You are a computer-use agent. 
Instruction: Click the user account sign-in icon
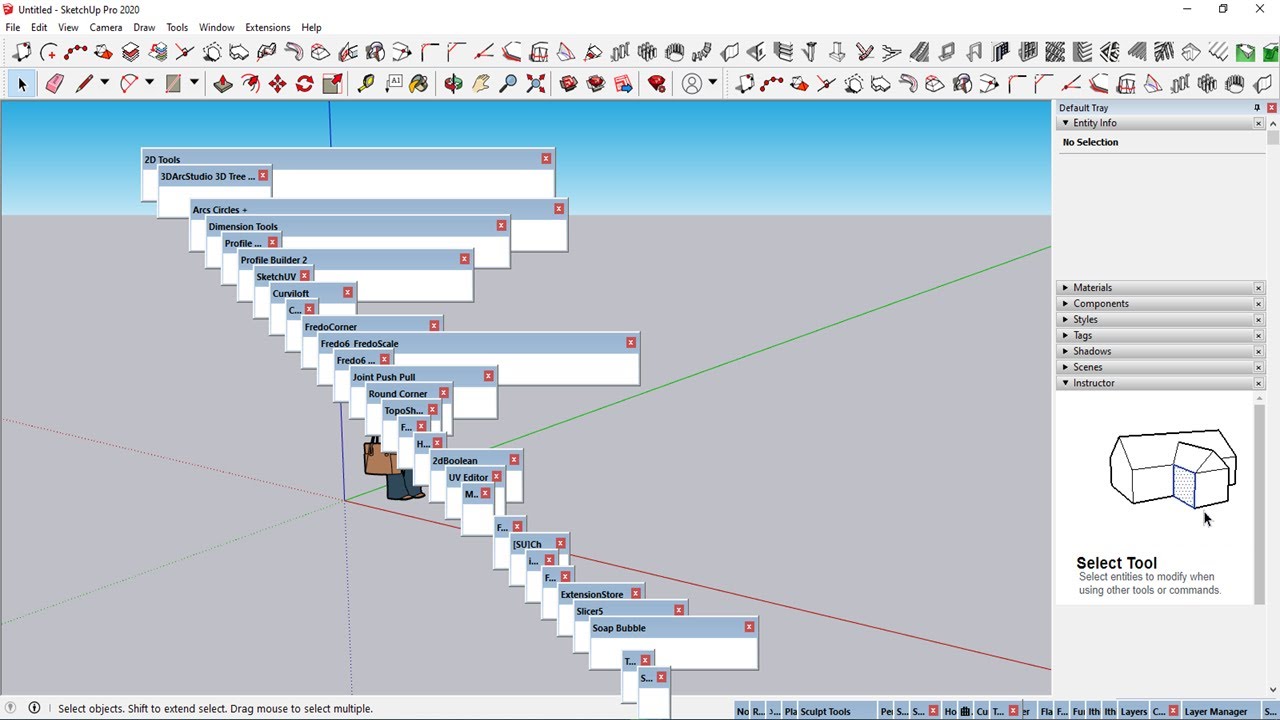[x=692, y=84]
